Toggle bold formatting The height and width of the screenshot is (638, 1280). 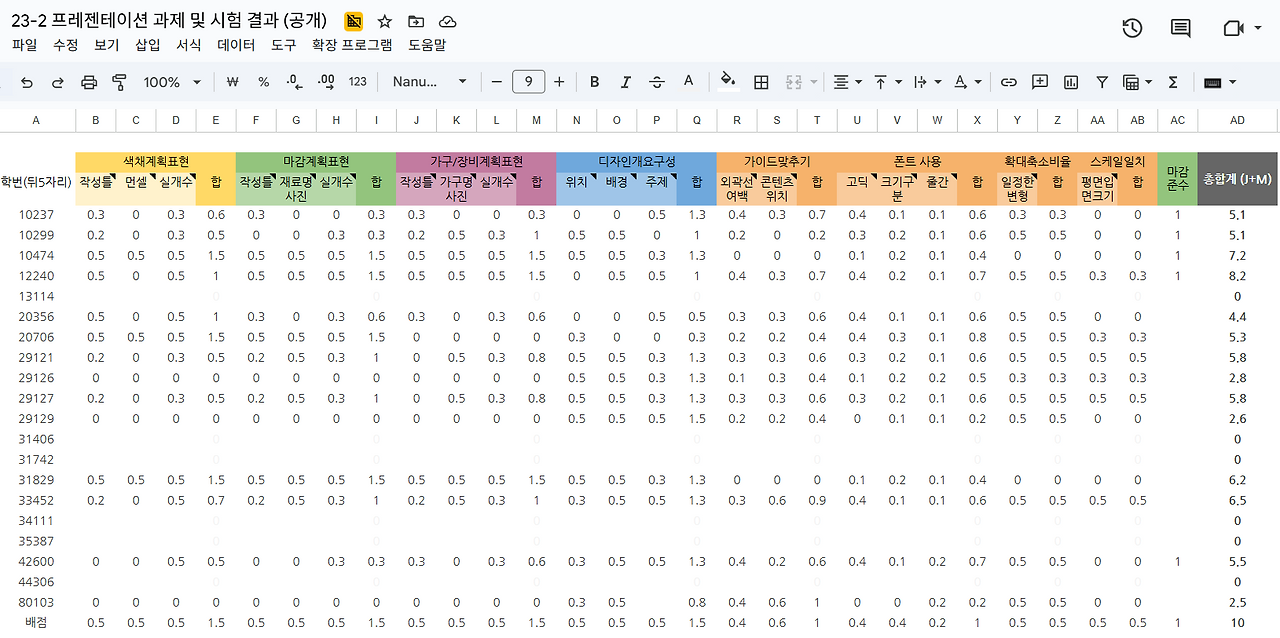point(594,82)
